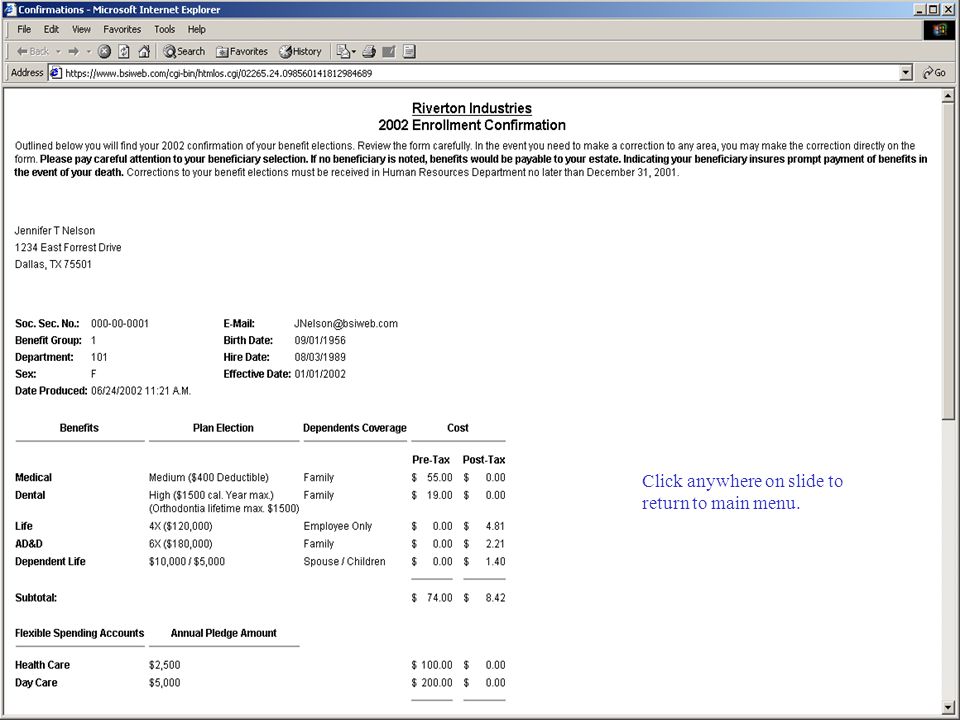Open the Help menu
Screen dimensions: 960x720
pos(197,29)
